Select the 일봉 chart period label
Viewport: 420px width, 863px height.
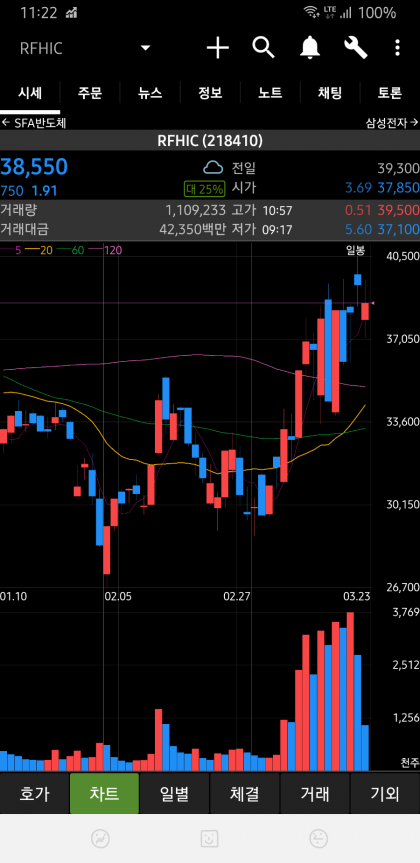[x=355, y=250]
